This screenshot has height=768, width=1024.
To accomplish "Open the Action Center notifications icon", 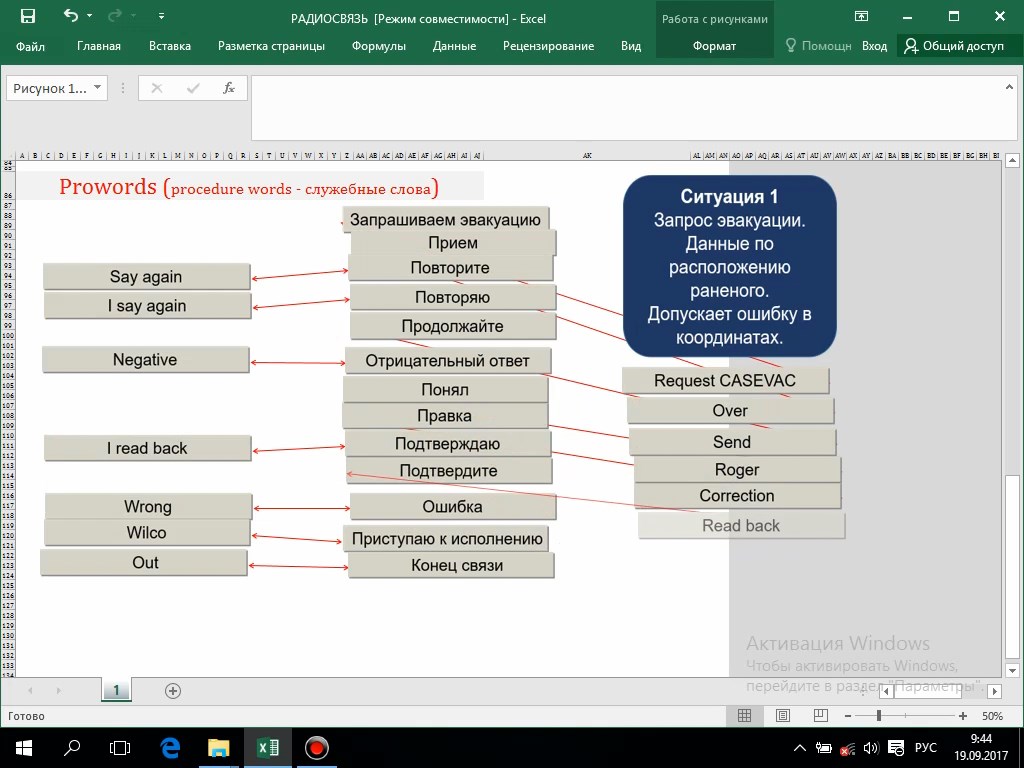I will pos(896,748).
